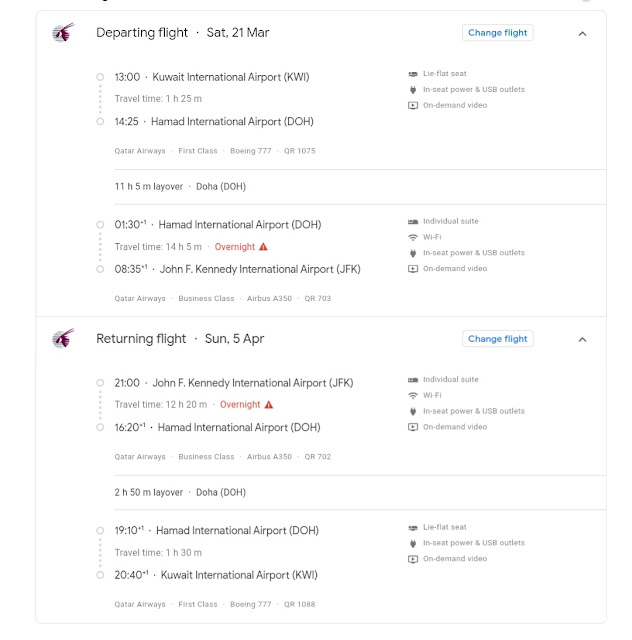This screenshot has height=640, width=632.
Task: Click the Qatar Airways logo beside Departing flight
Action: pos(63,33)
